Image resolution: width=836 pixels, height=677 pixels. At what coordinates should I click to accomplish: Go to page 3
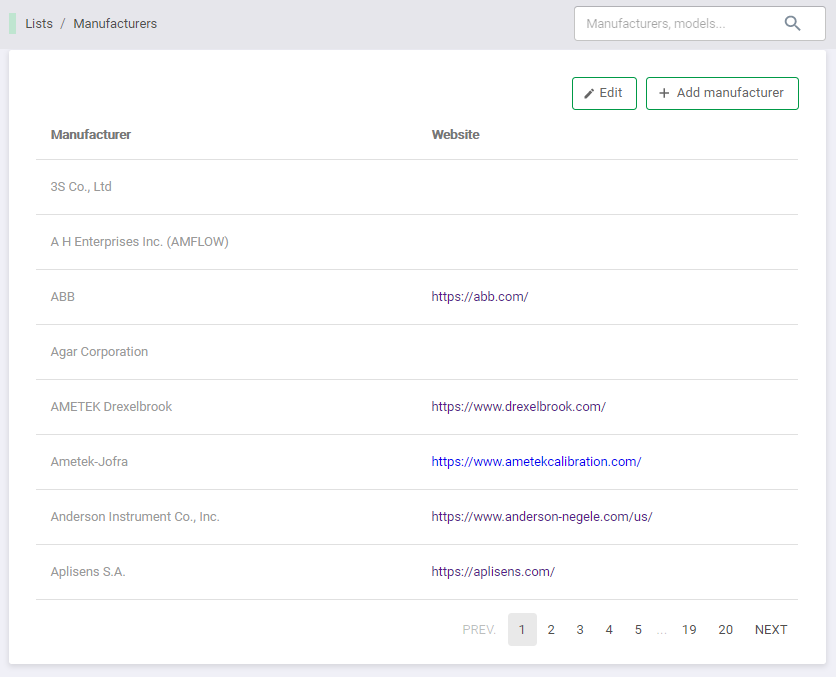coord(580,630)
